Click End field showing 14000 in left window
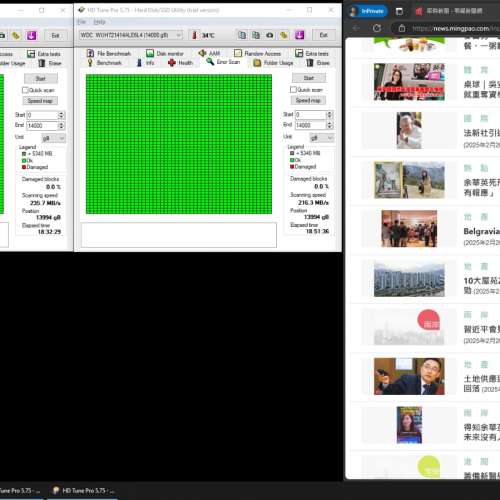Viewport: 500px width, 500px height. [x=42, y=125]
